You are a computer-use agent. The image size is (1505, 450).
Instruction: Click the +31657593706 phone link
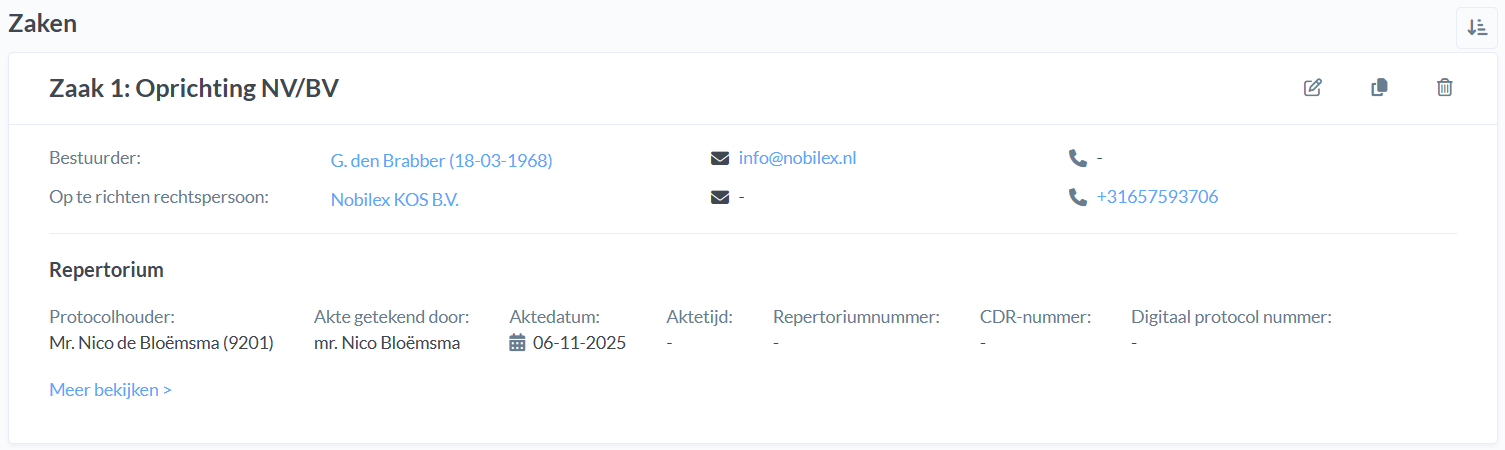(x=1157, y=197)
